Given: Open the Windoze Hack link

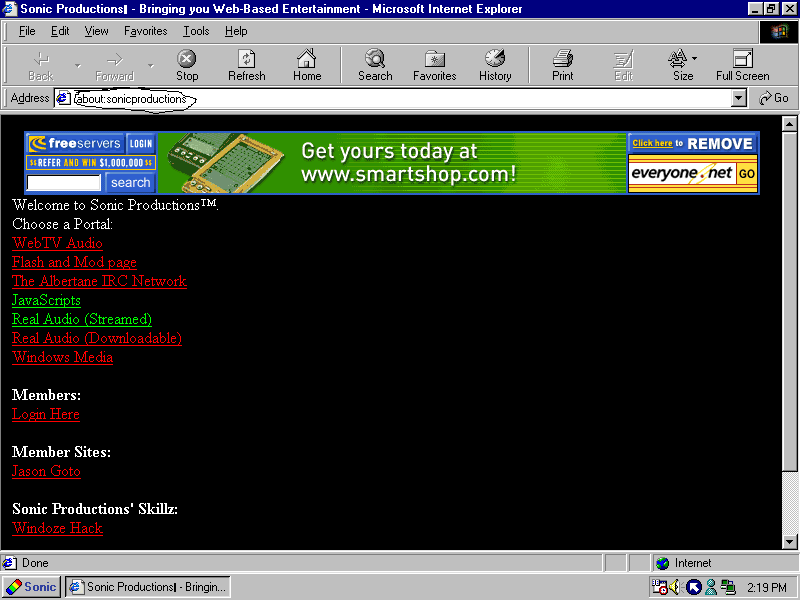Looking at the screenshot, I should point(57,528).
